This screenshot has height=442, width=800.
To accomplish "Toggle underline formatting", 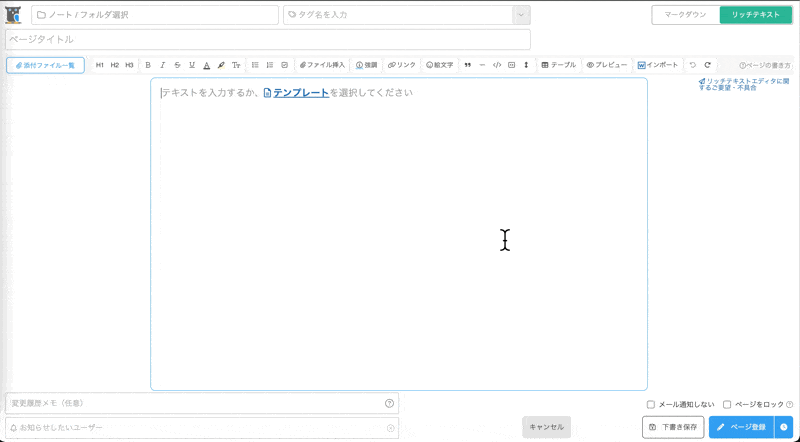I will pyautogui.click(x=192, y=65).
